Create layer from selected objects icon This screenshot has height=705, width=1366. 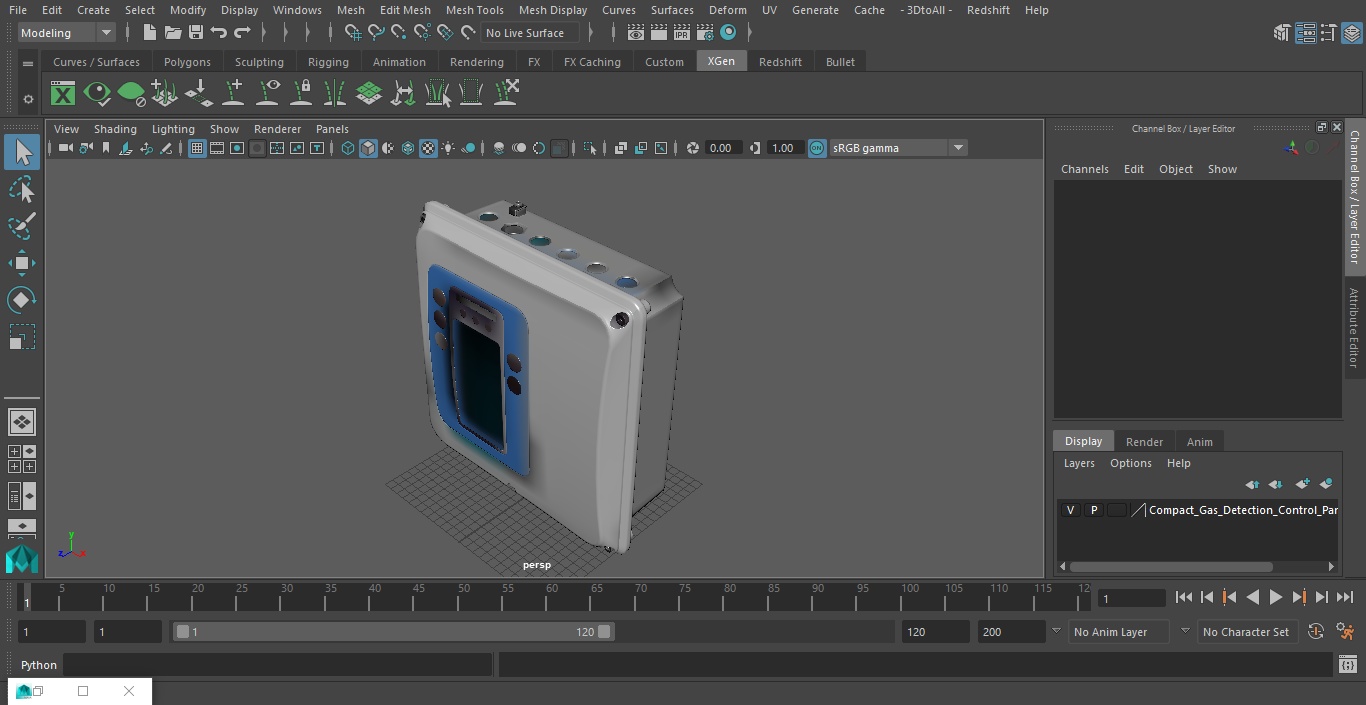coord(1326,484)
